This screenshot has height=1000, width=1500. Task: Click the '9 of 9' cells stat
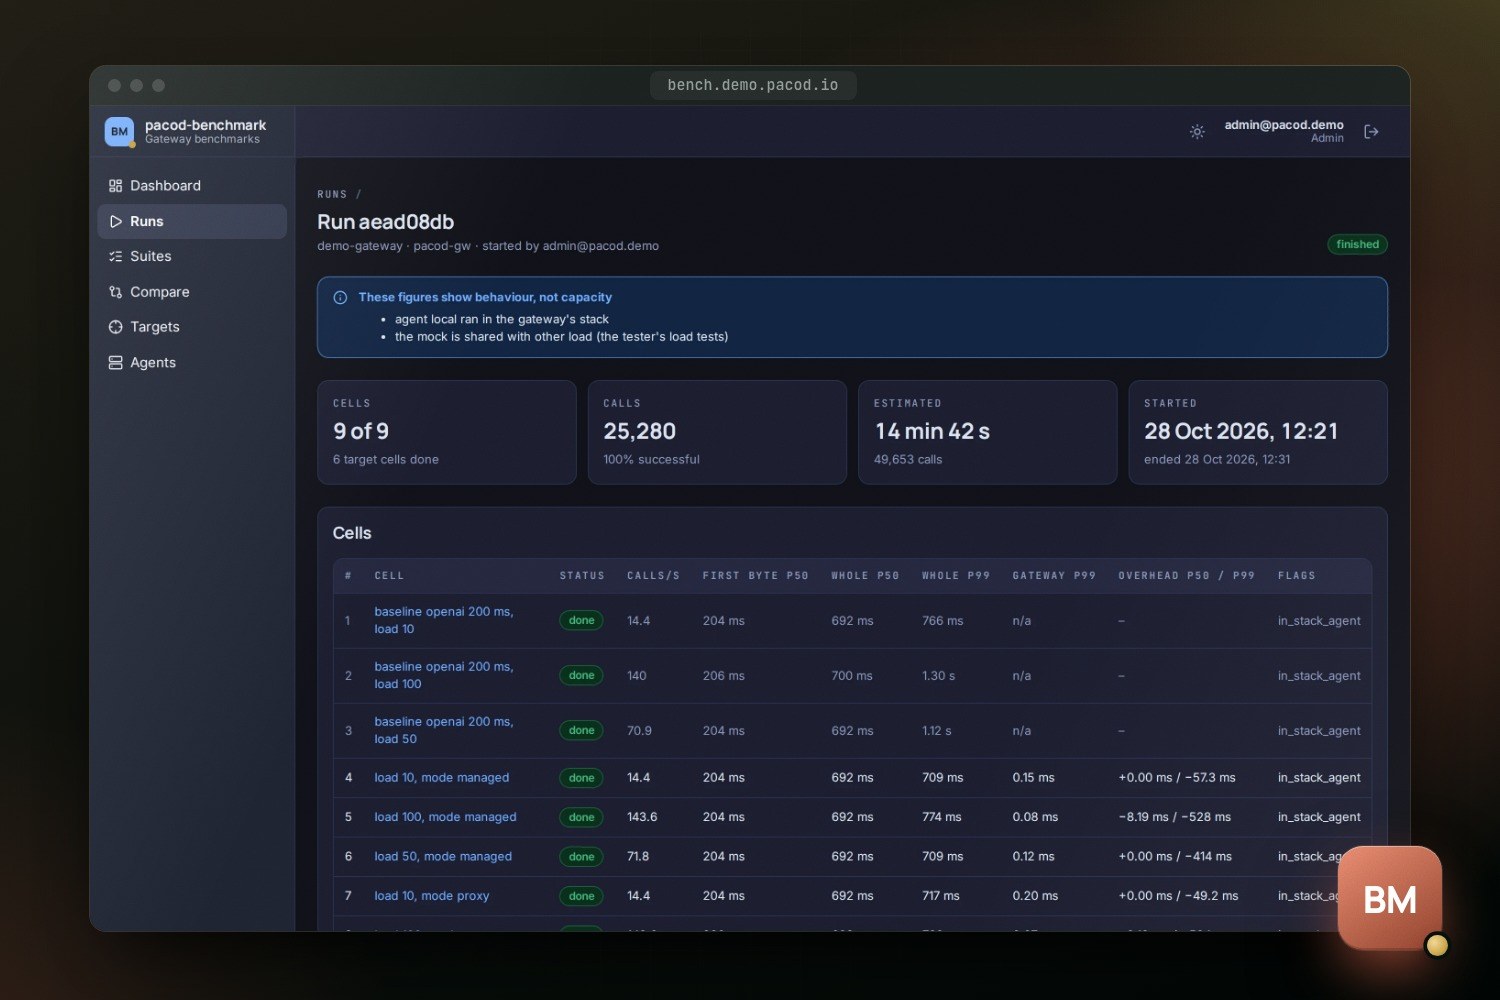pos(361,431)
